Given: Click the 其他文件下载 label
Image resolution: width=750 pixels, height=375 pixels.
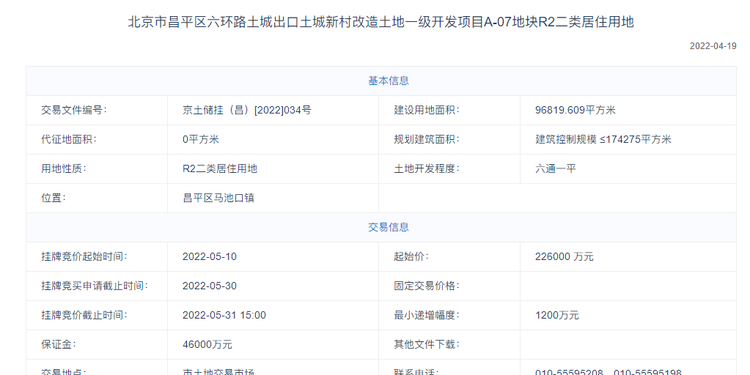Looking at the screenshot, I should coord(427,344).
